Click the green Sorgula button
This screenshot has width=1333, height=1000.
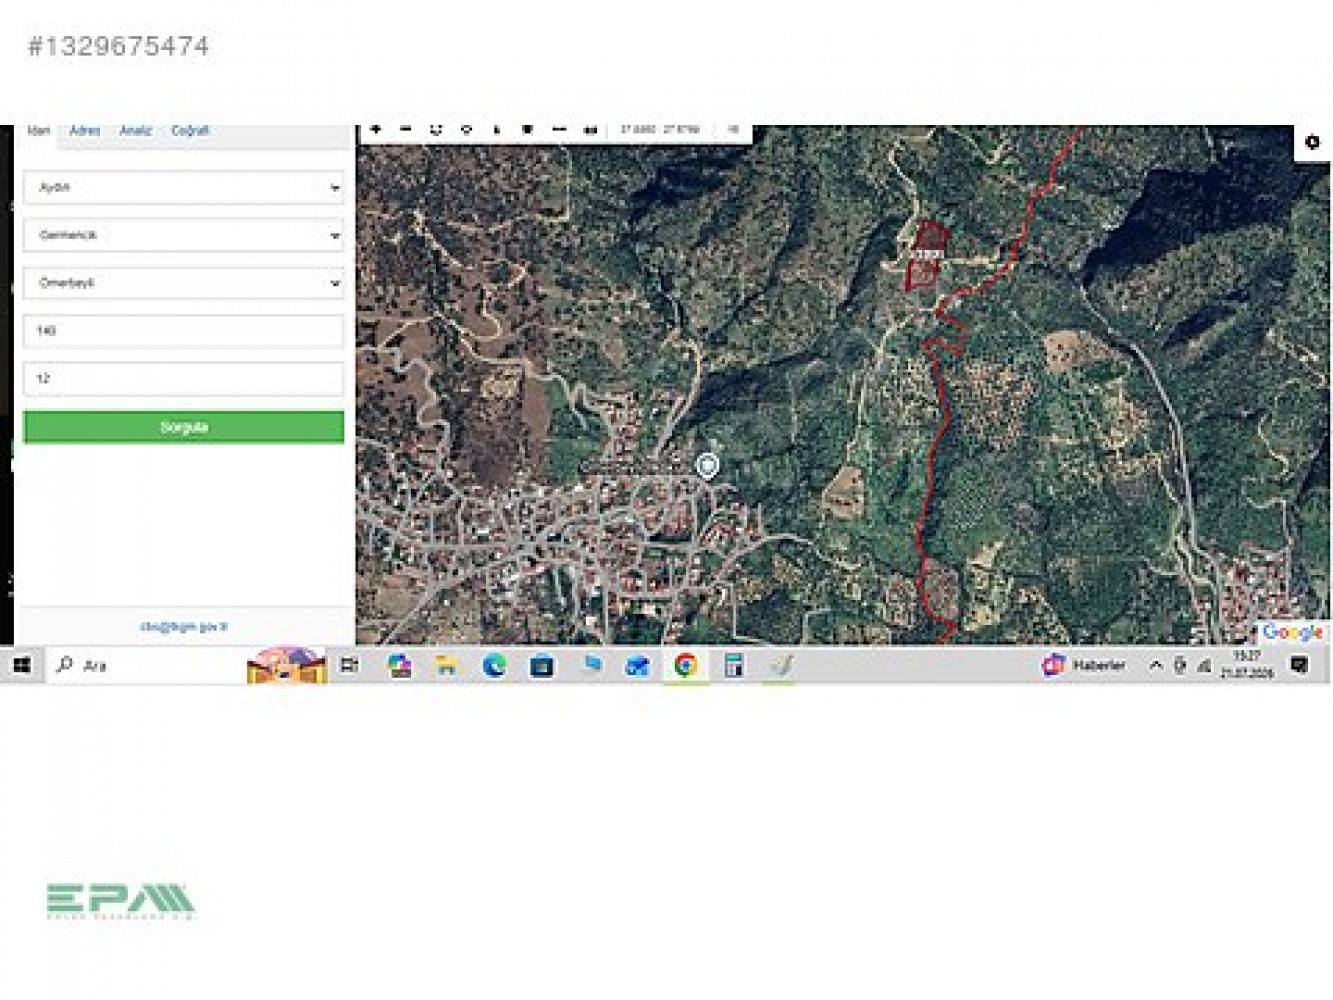click(x=183, y=427)
